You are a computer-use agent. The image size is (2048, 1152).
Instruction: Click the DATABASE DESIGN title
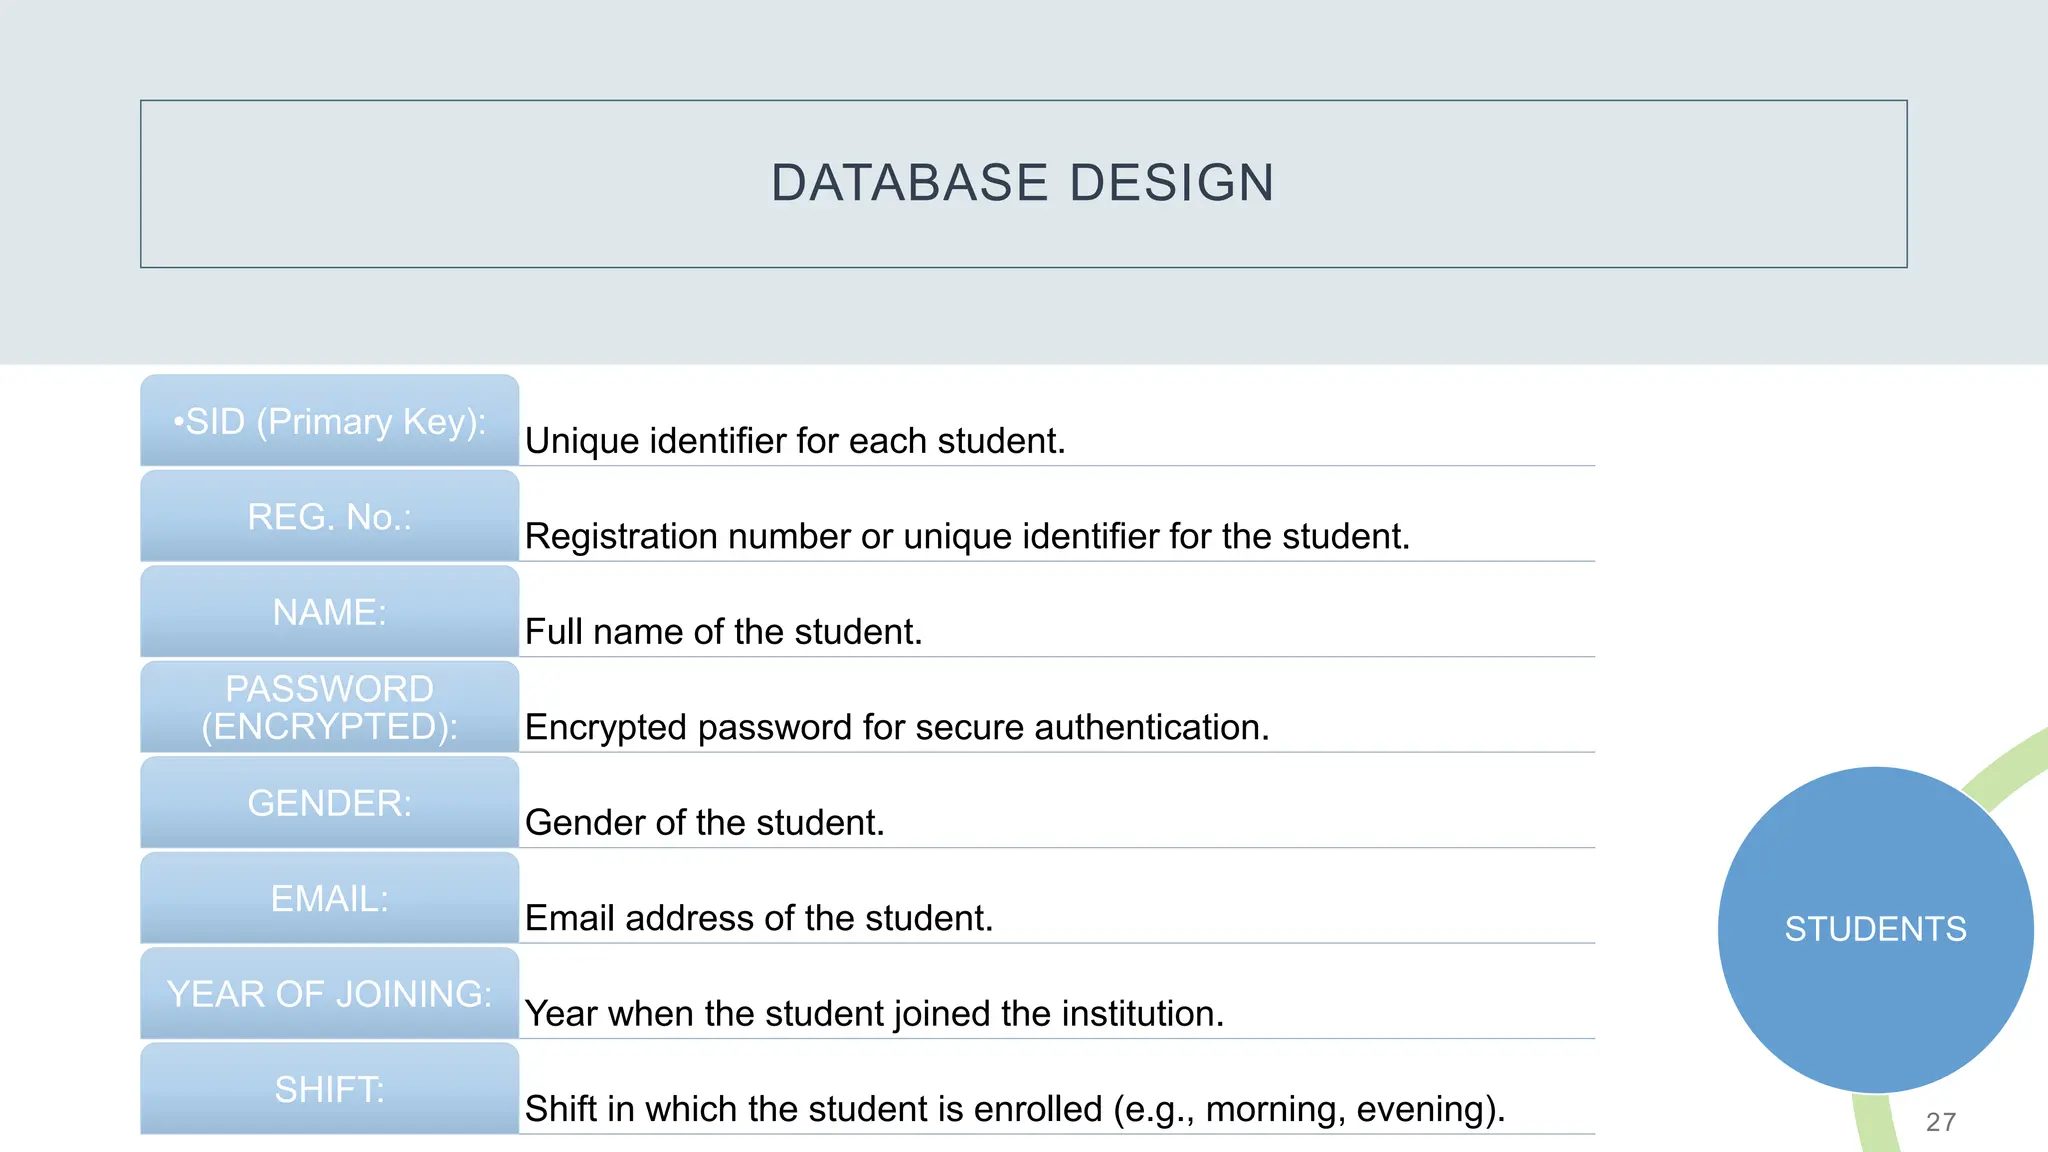click(x=1023, y=183)
